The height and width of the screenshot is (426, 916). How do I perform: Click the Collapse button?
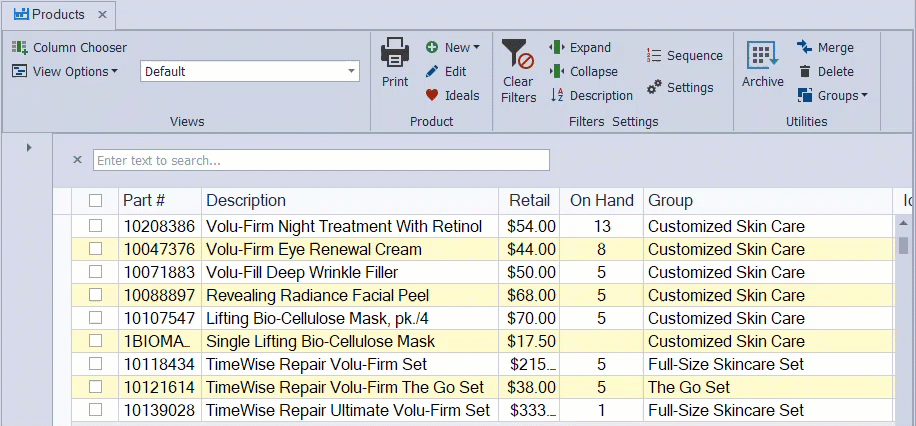(584, 71)
